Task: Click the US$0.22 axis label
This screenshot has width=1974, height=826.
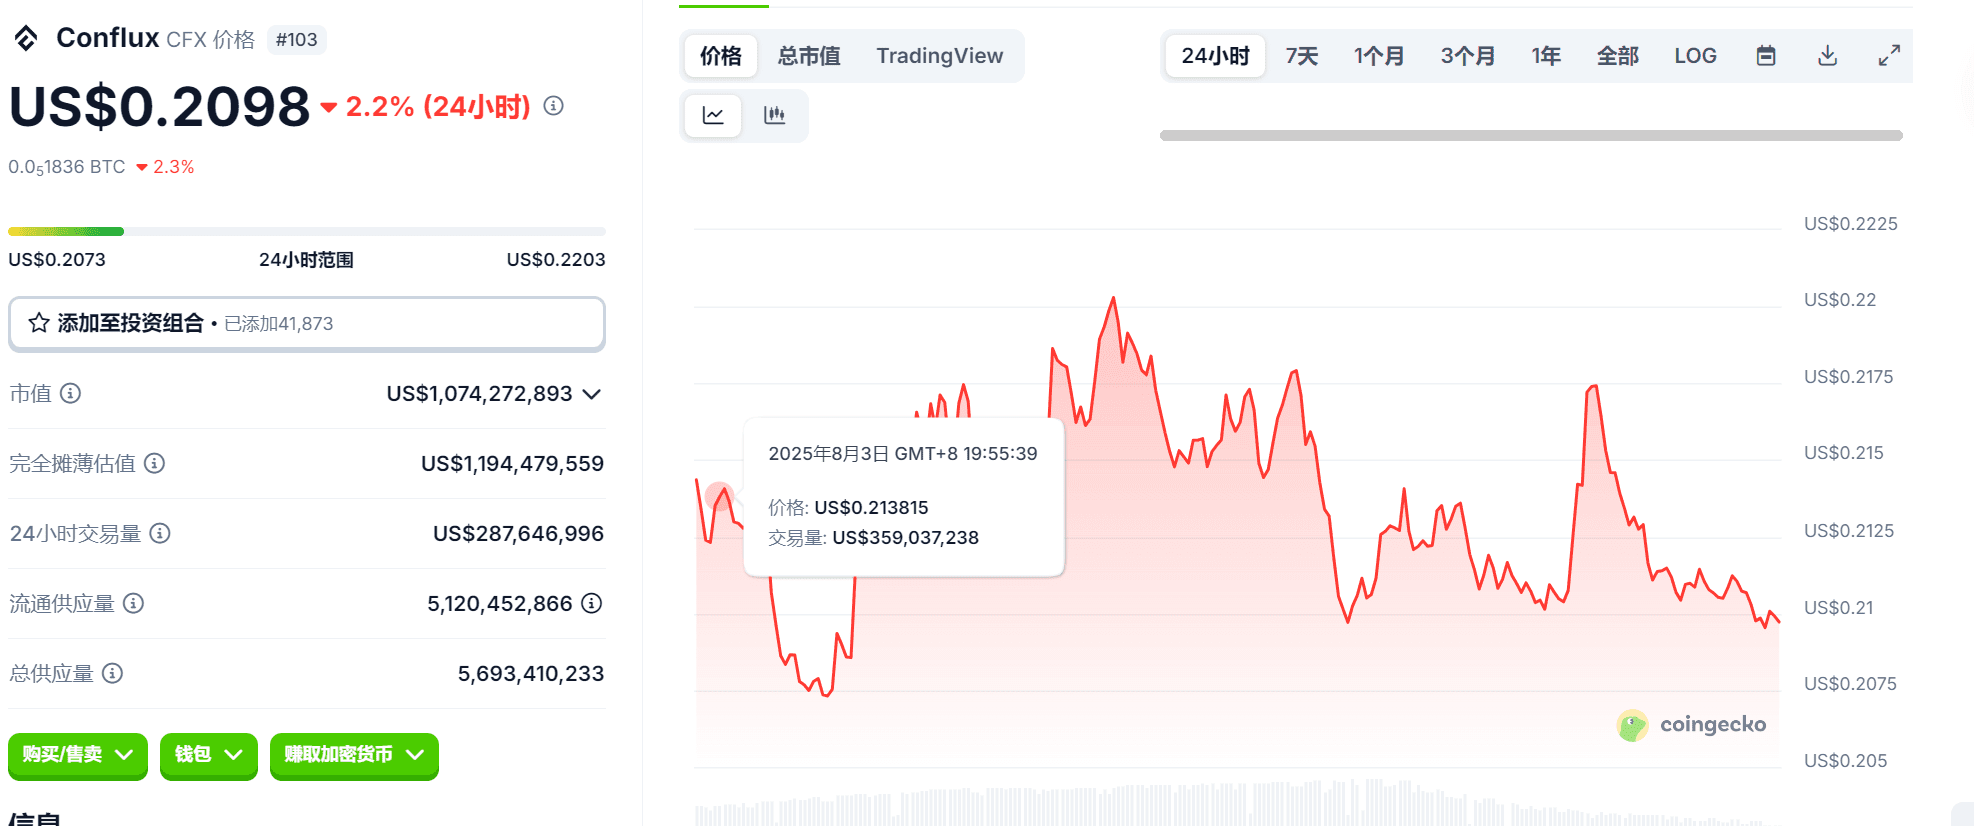Action: [x=1840, y=300]
